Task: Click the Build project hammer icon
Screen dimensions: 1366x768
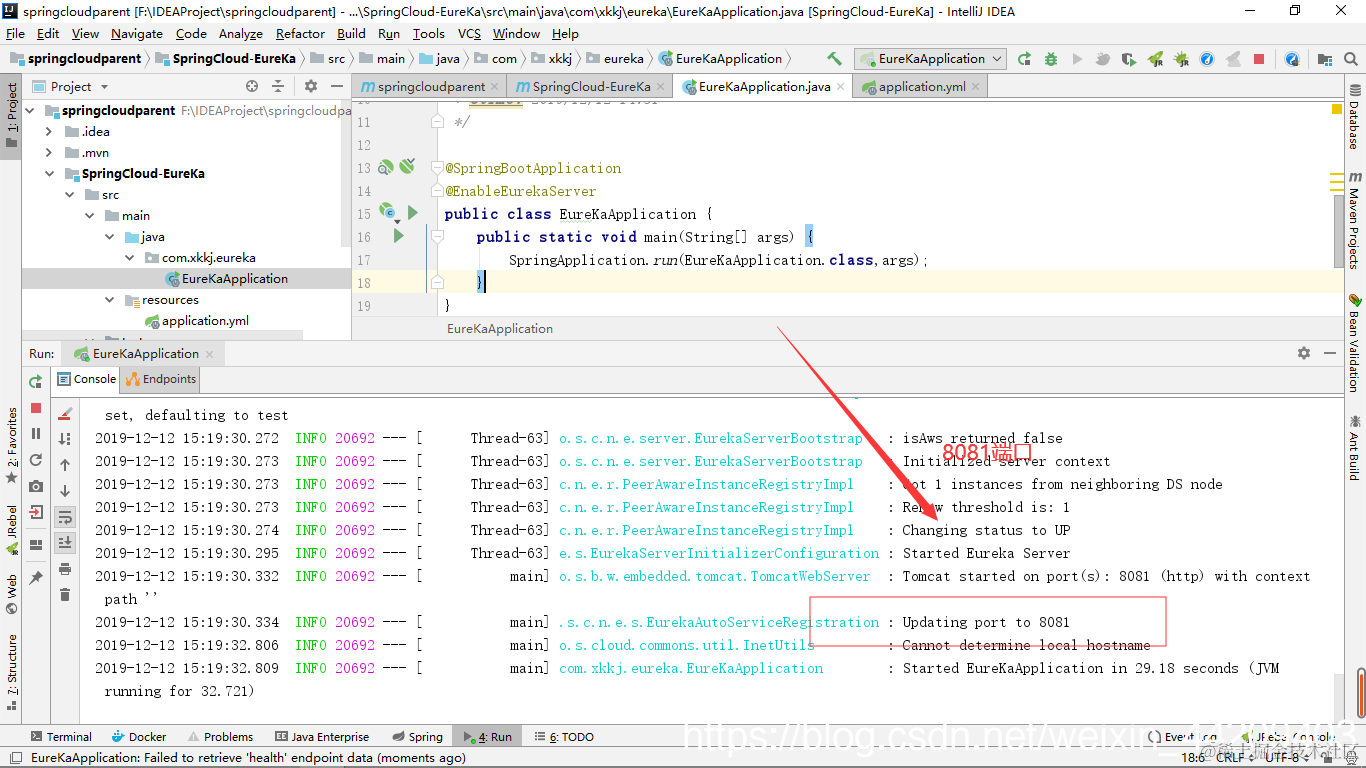Action: [834, 59]
